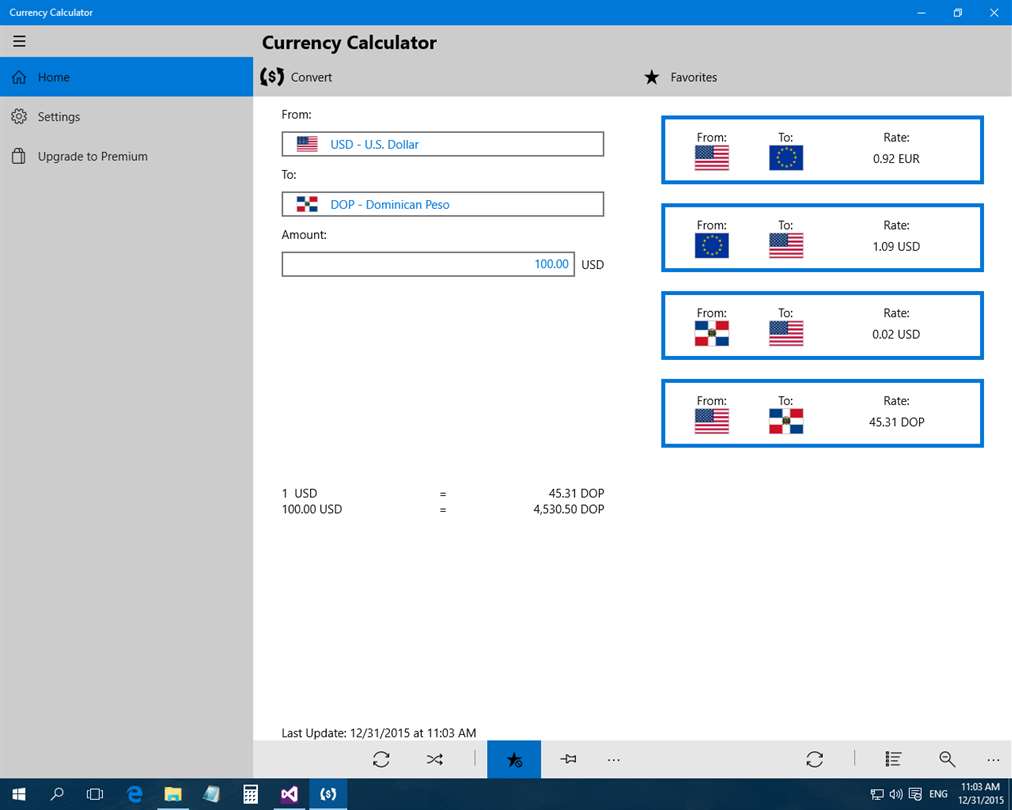
Task: Go to Home in the sidebar
Action: pos(126,77)
